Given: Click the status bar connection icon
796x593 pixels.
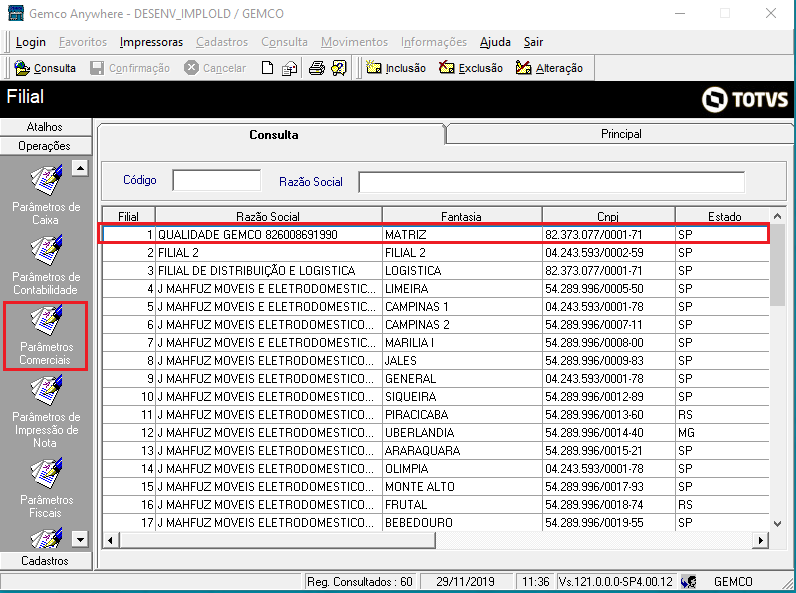Looking at the screenshot, I should coord(689,582).
